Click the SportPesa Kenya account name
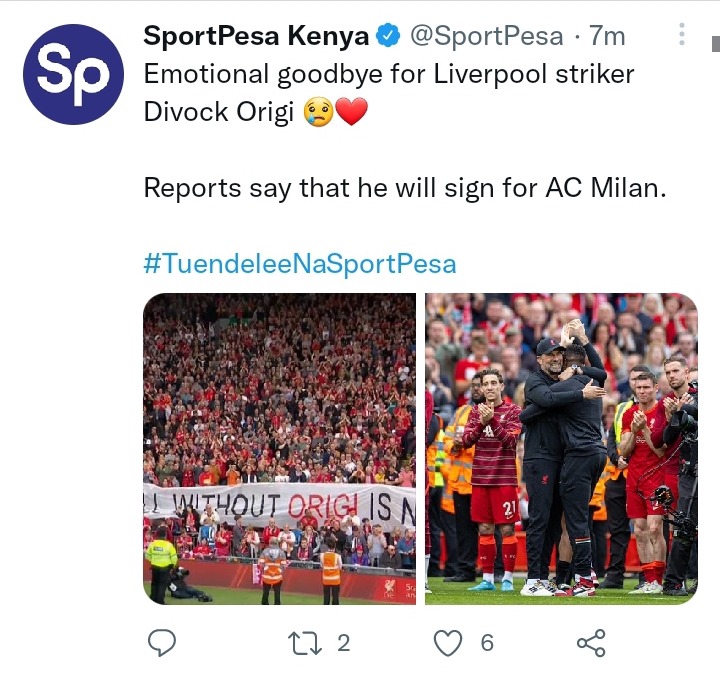Viewport: 720px width, 678px height. [x=256, y=36]
